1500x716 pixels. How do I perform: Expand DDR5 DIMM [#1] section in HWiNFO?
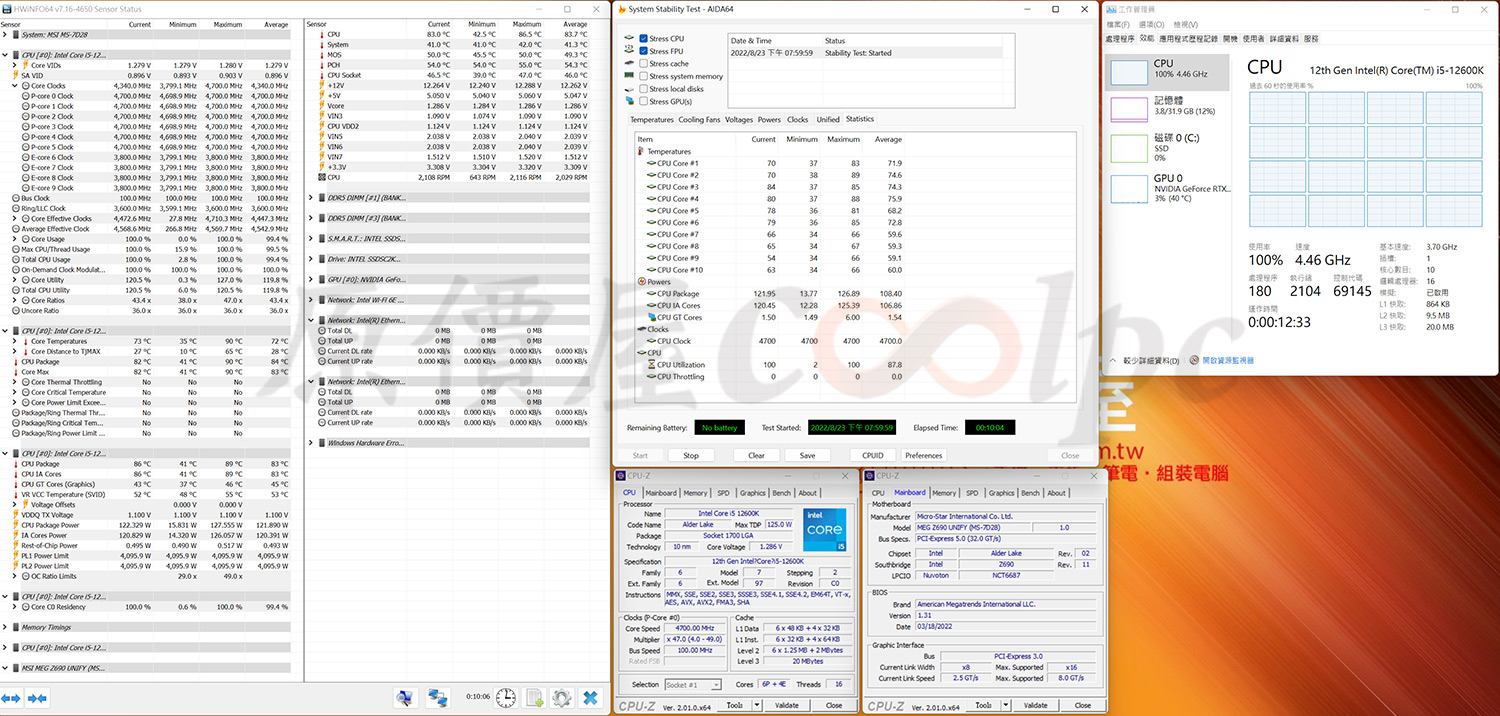(x=311, y=198)
